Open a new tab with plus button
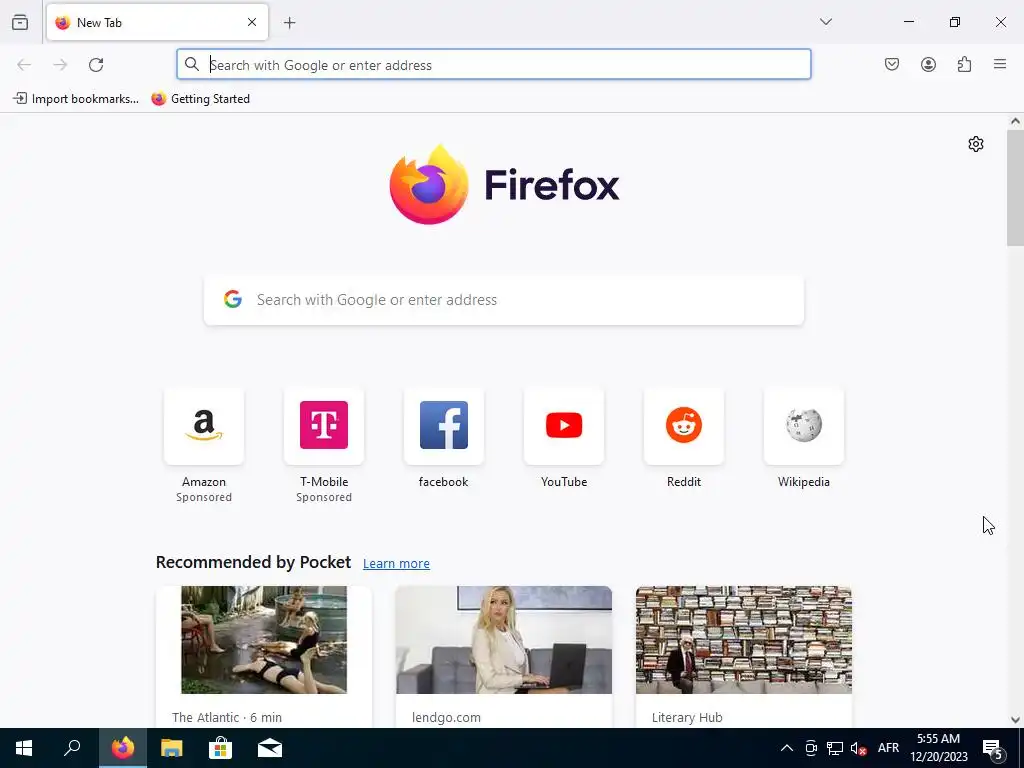The width and height of the screenshot is (1024, 768). tap(289, 23)
